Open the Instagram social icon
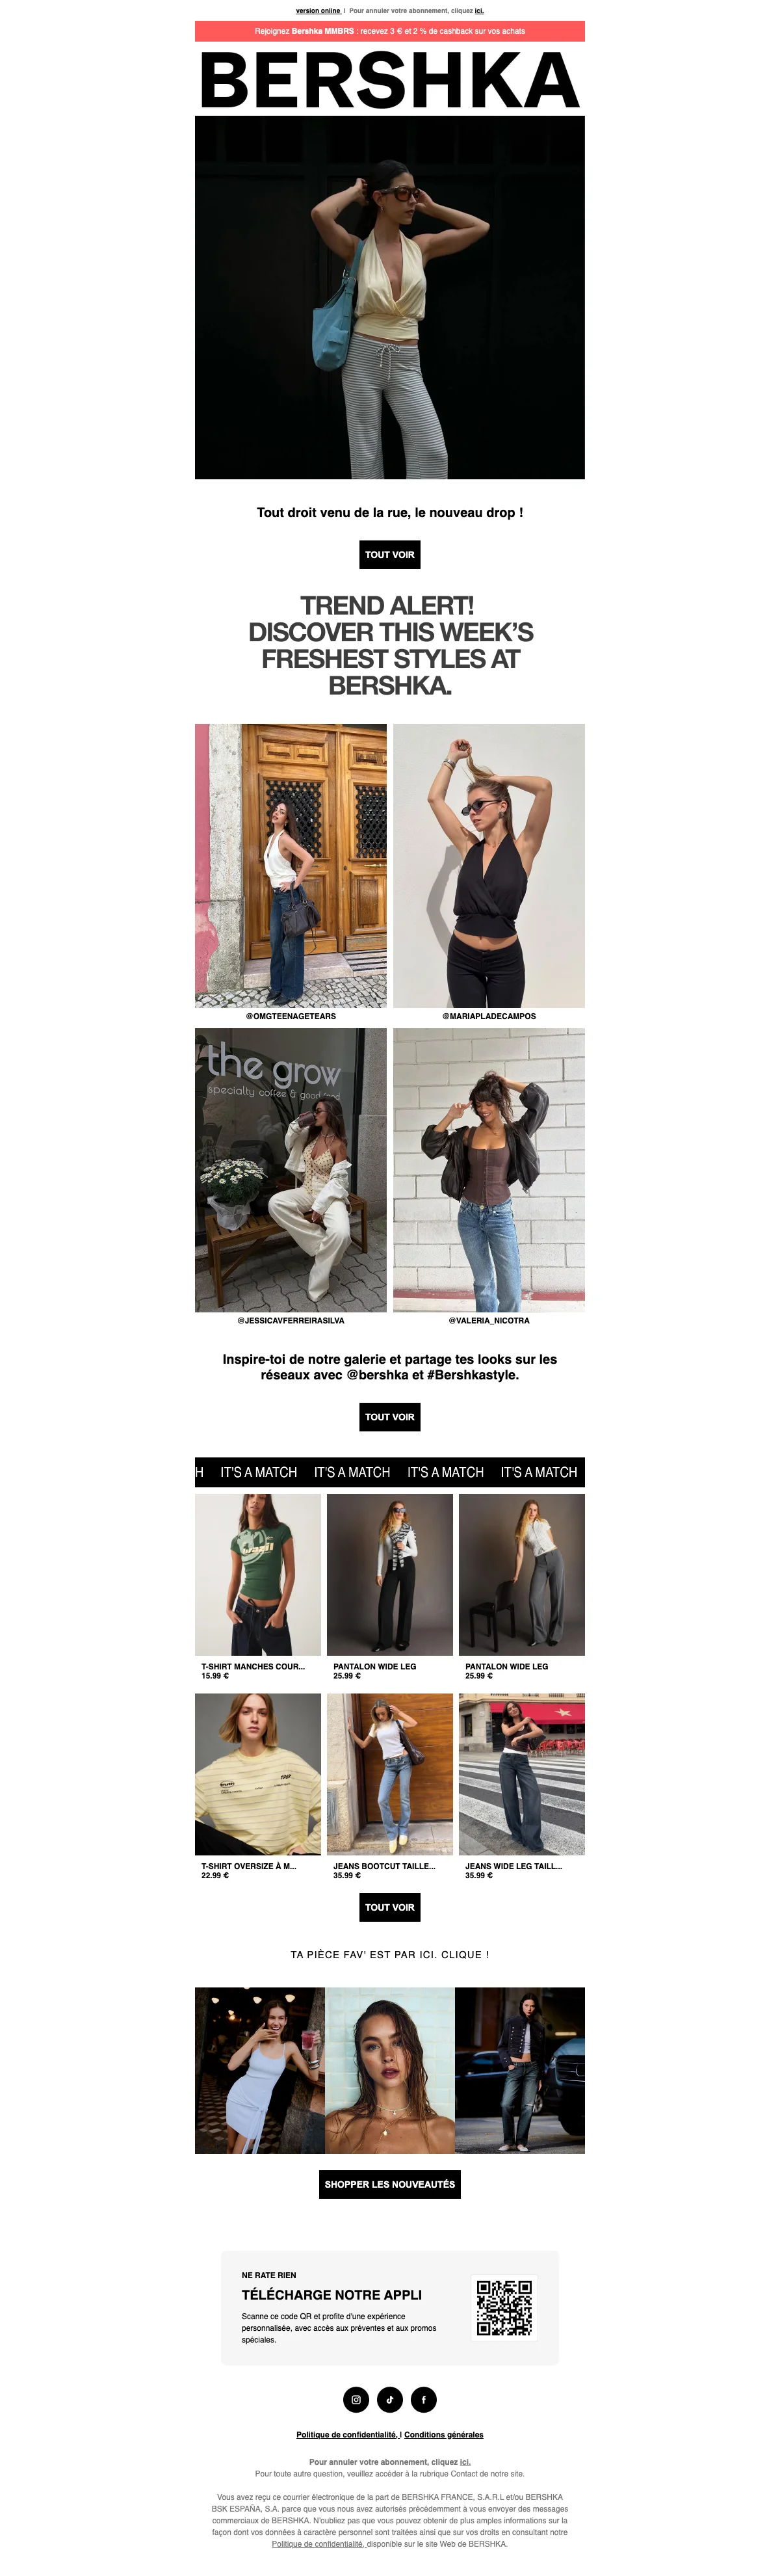Viewport: 780px width, 2576px height. pyautogui.click(x=356, y=2399)
